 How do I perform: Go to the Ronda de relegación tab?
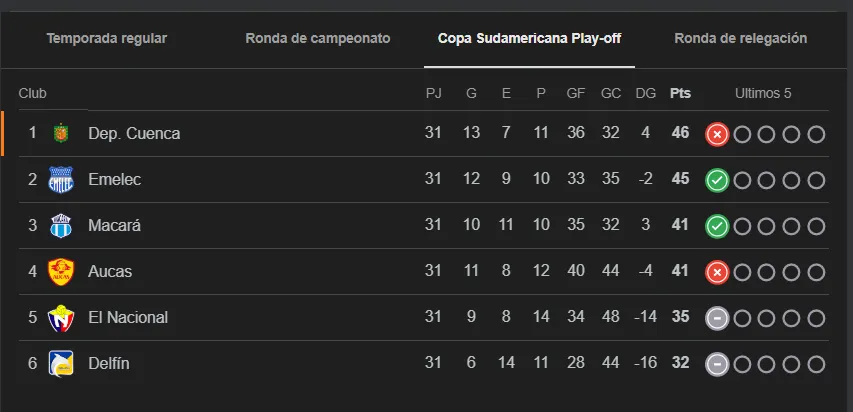coord(741,39)
